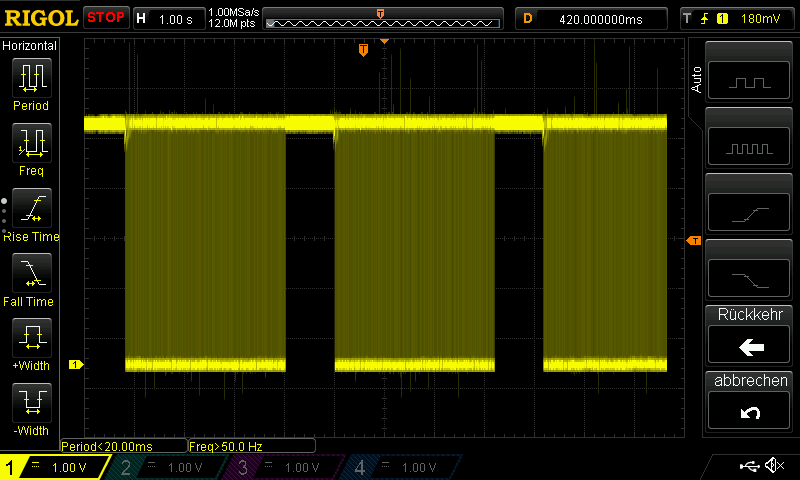Choose the falling edge Auto option

click(749, 279)
